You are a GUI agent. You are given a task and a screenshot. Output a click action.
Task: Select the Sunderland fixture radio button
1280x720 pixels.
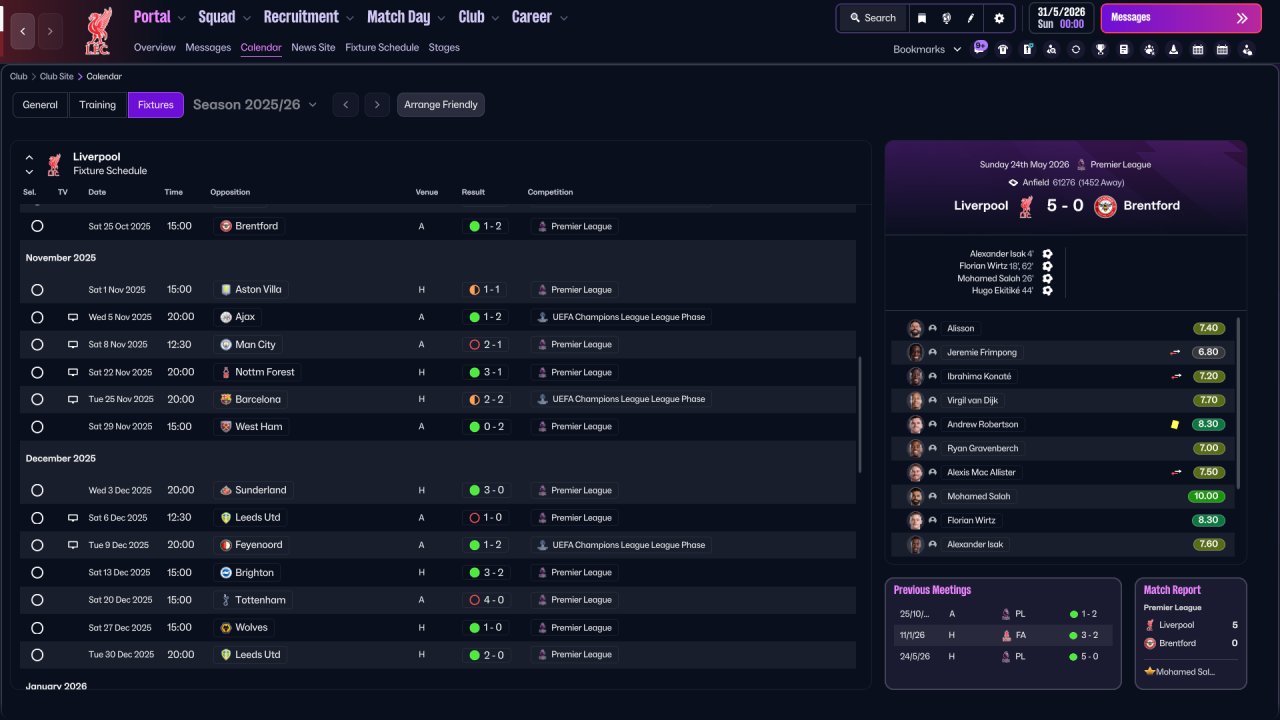[37, 491]
